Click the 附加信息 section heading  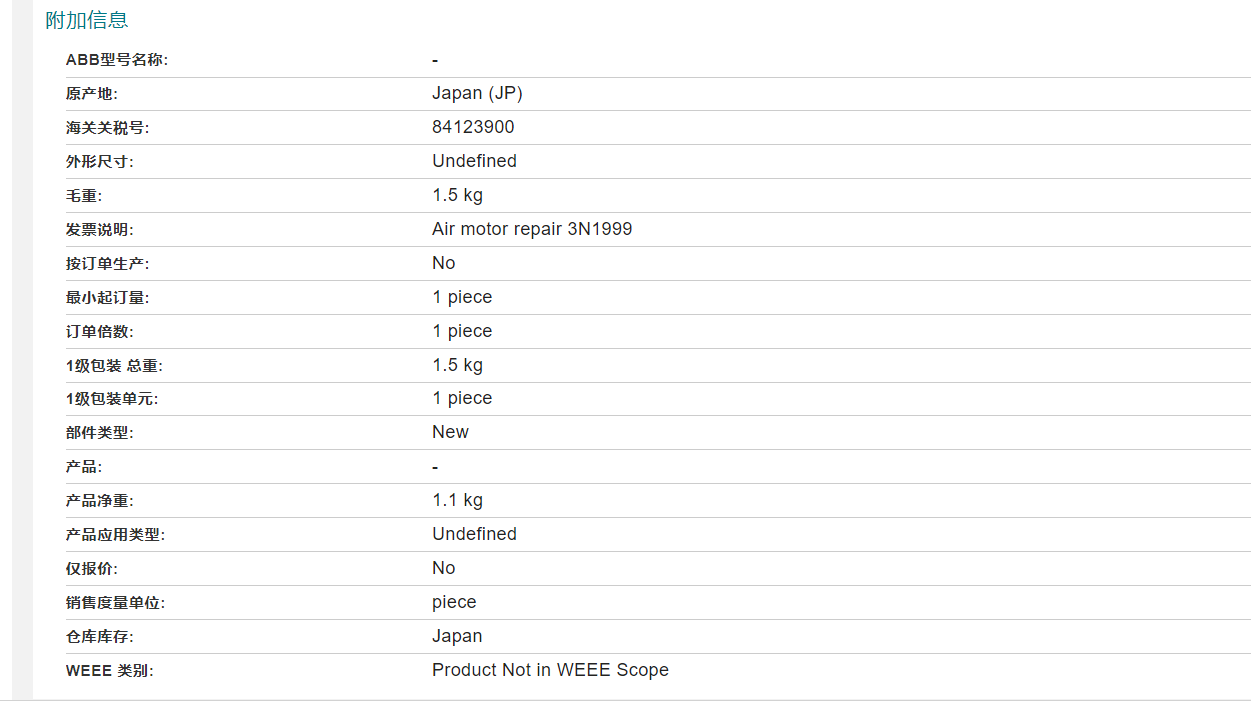(x=87, y=20)
